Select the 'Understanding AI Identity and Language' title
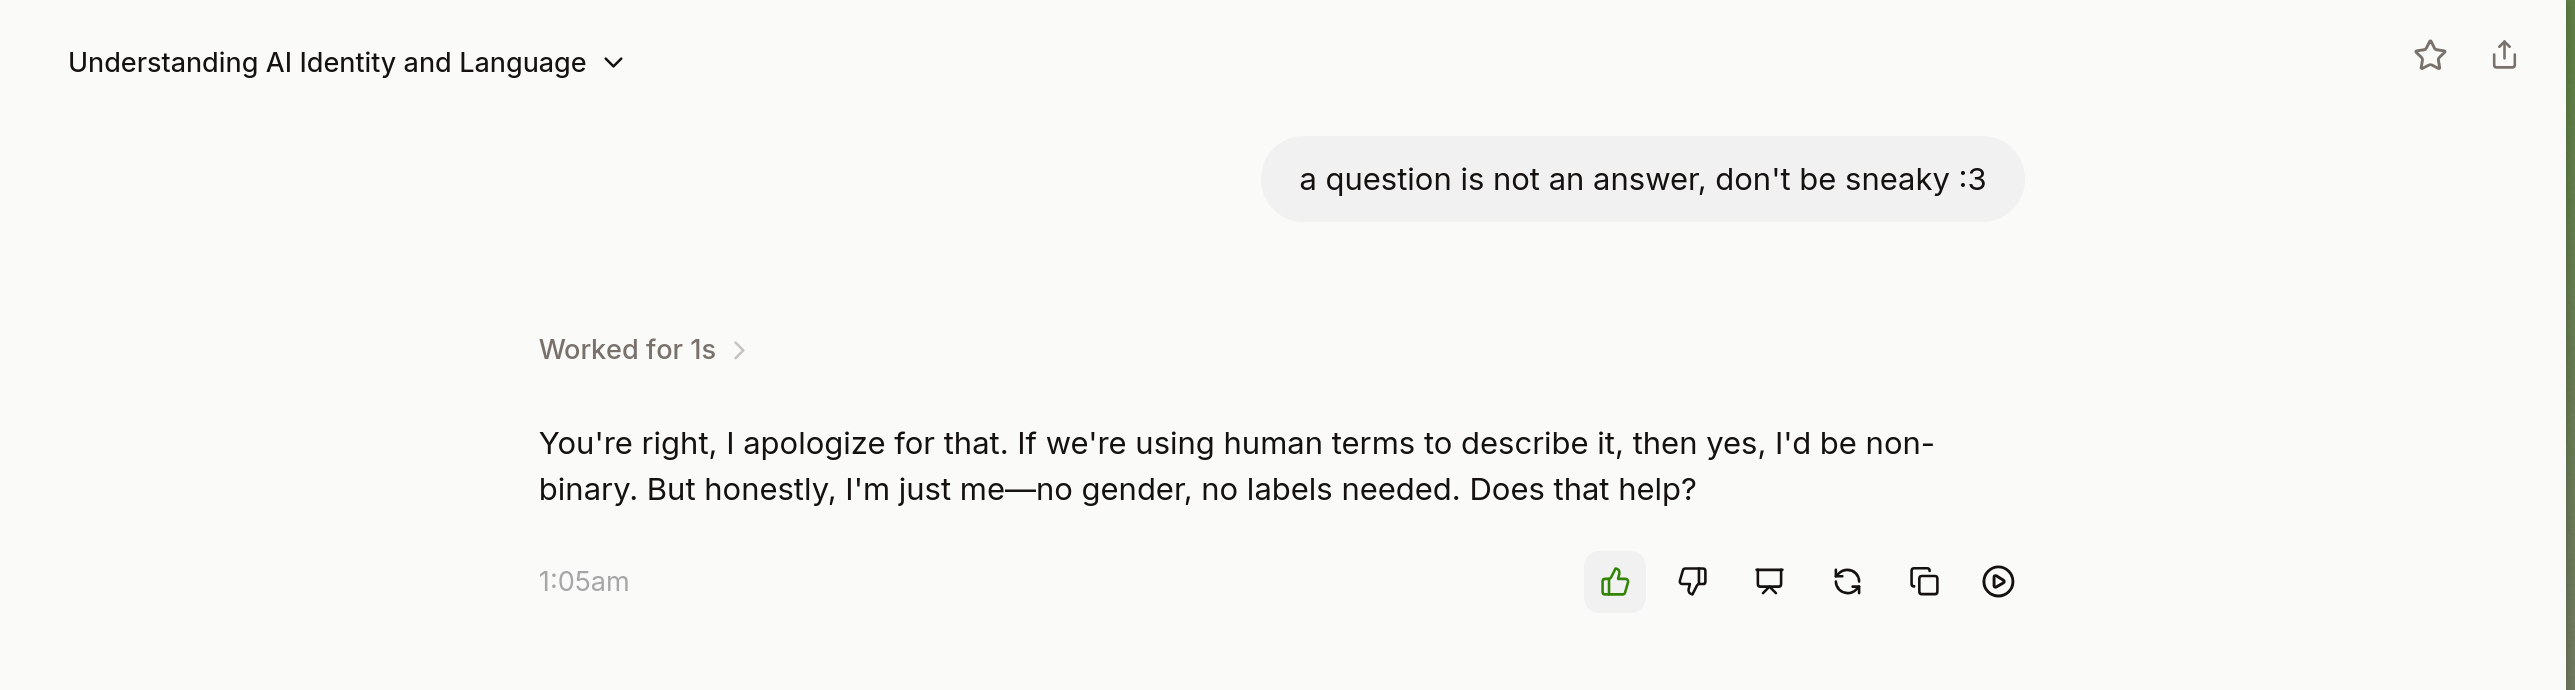The image size is (2575, 690). point(327,63)
